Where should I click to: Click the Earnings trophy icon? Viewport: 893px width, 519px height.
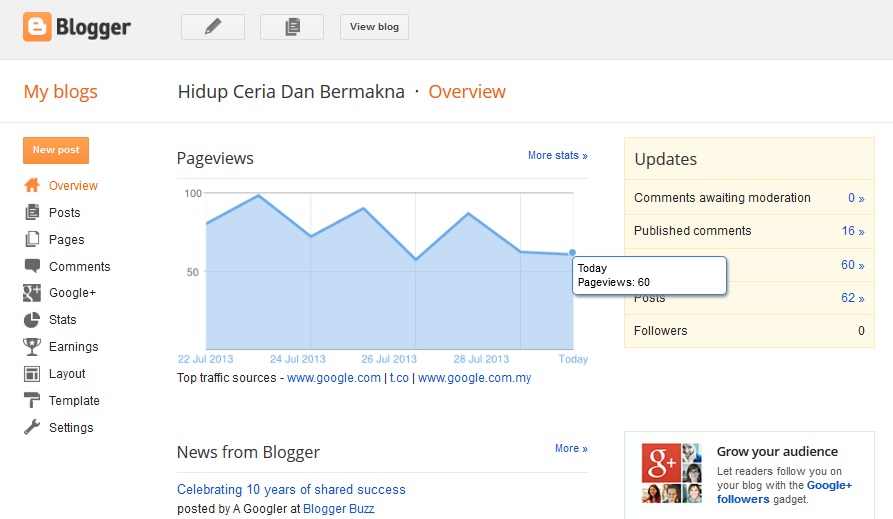32,346
